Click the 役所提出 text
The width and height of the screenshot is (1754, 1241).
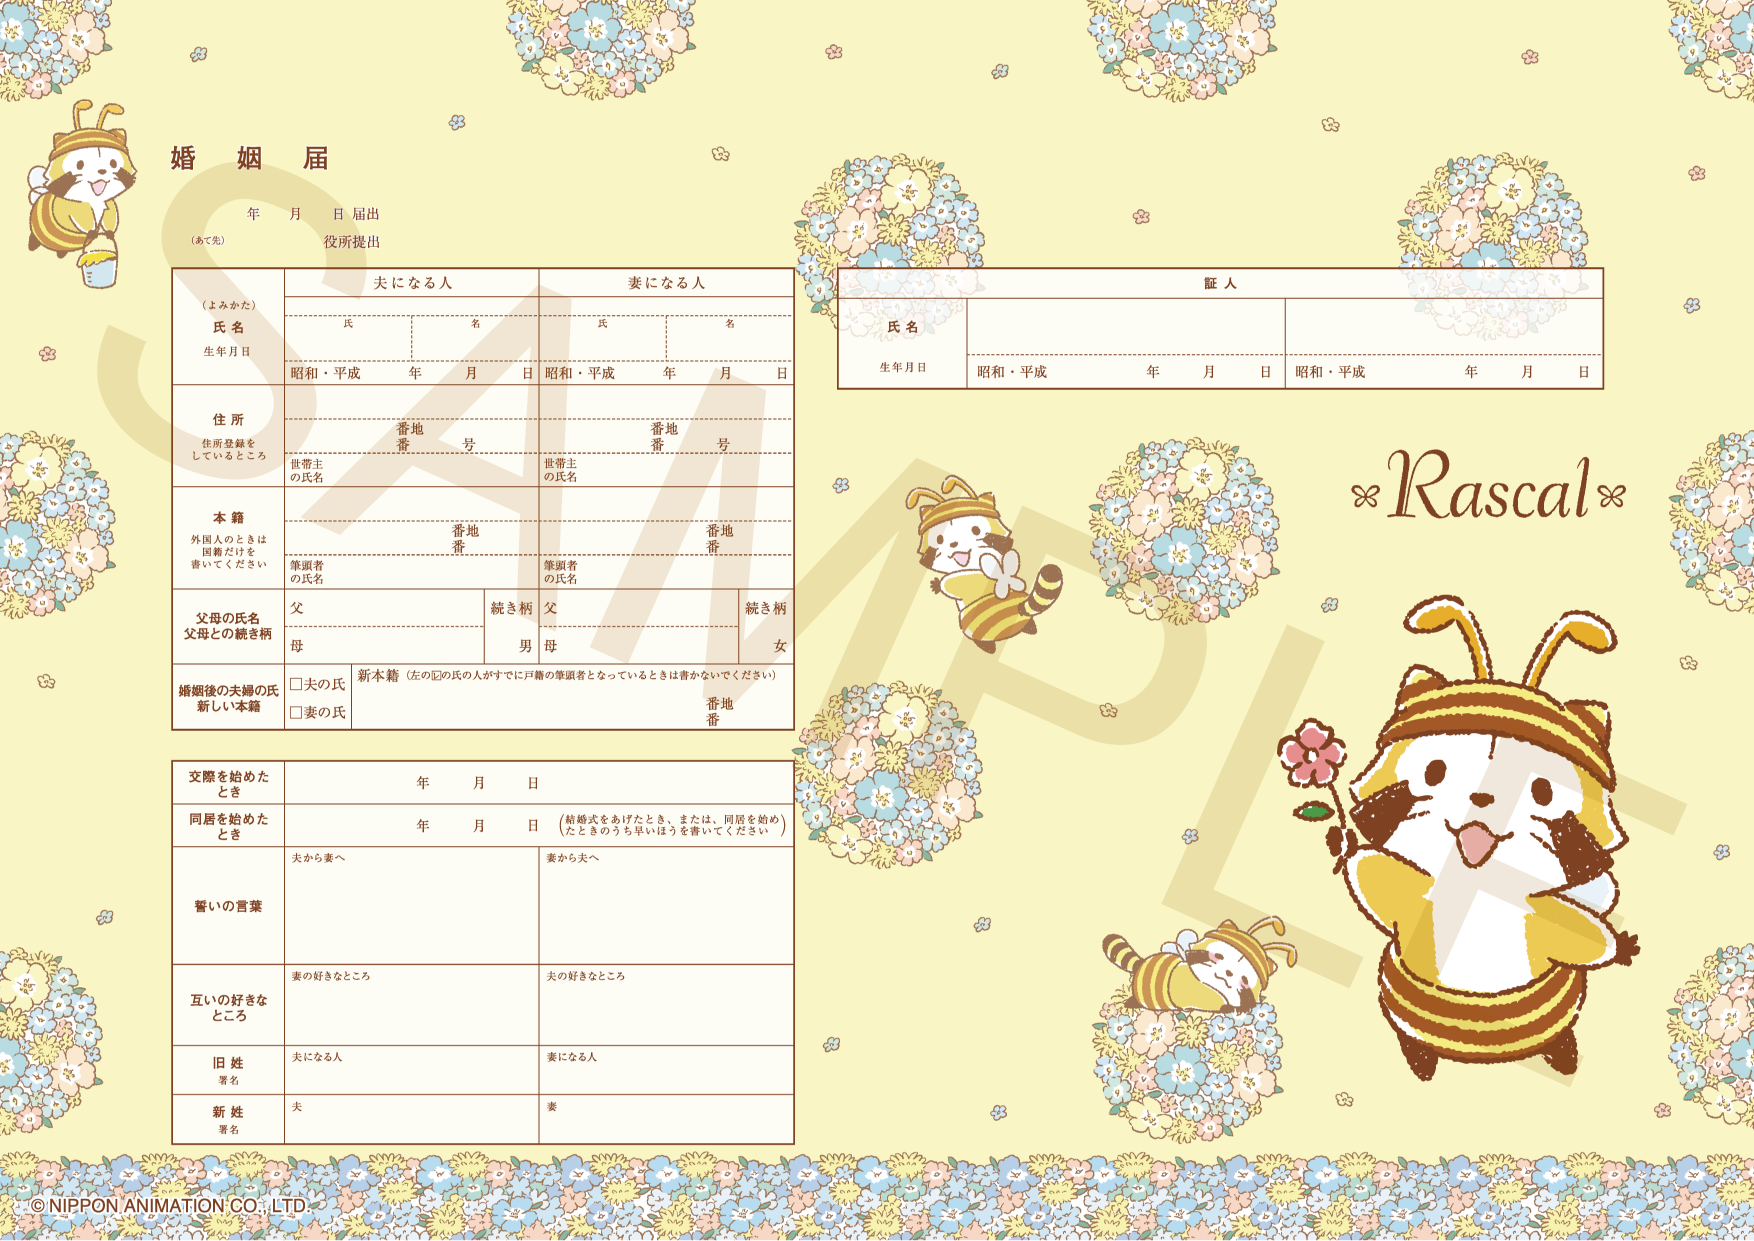(x=351, y=242)
